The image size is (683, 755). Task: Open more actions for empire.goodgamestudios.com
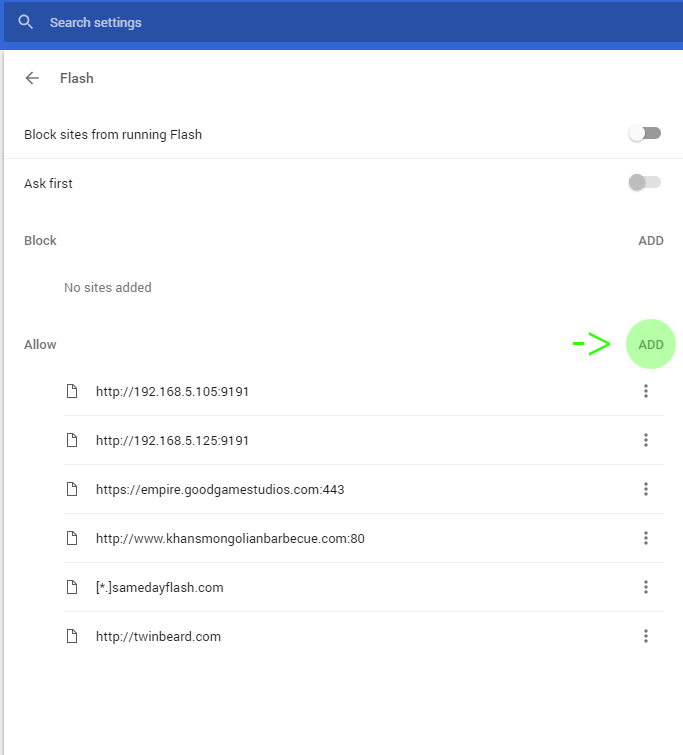[x=646, y=489]
